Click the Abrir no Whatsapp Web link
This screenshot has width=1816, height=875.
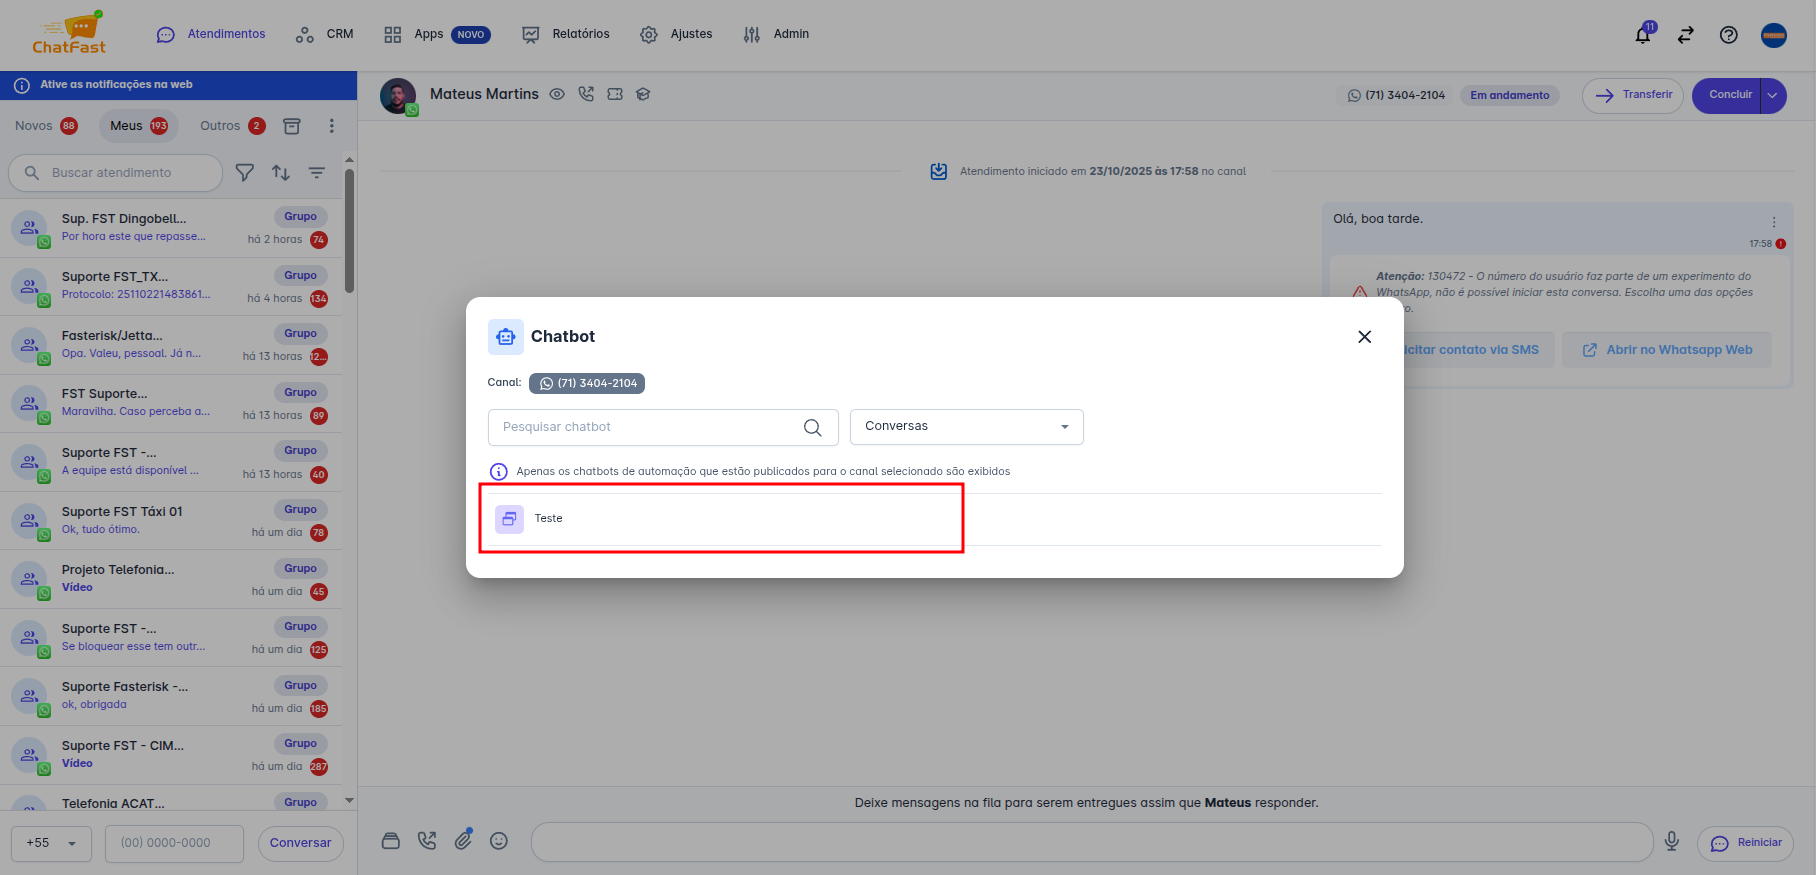click(x=1667, y=350)
